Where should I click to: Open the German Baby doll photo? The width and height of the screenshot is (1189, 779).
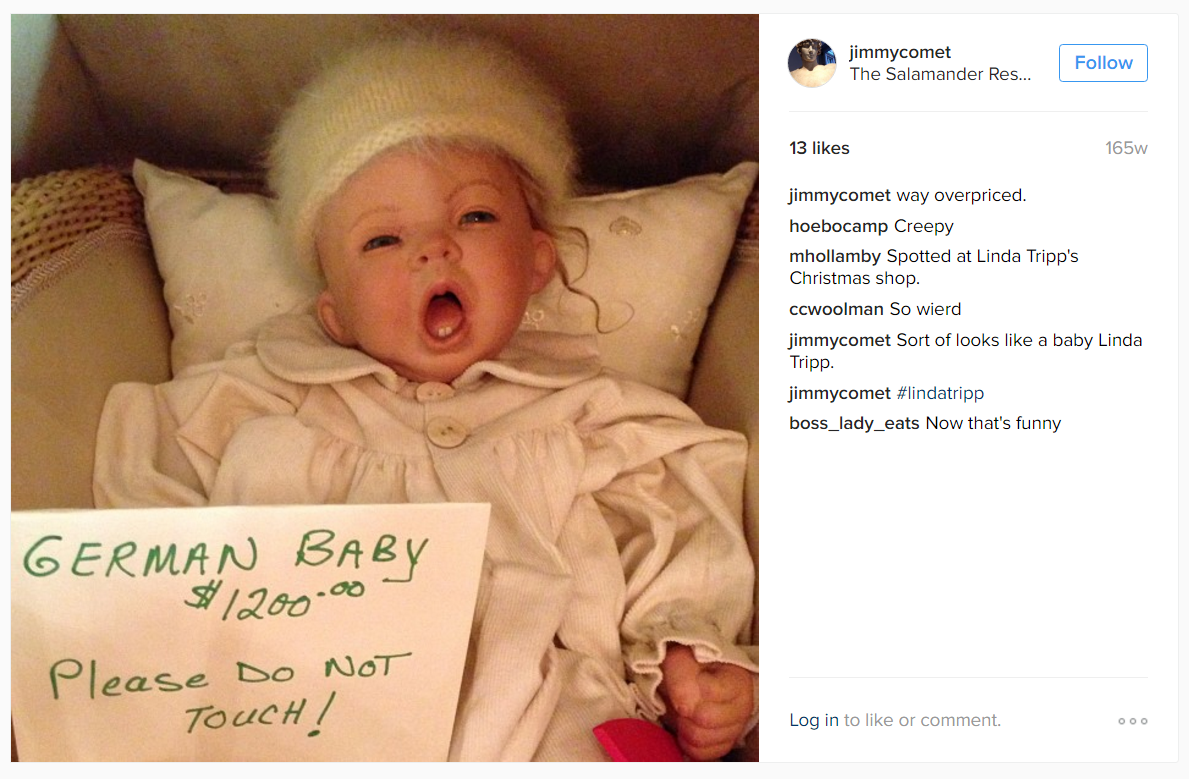click(x=384, y=388)
